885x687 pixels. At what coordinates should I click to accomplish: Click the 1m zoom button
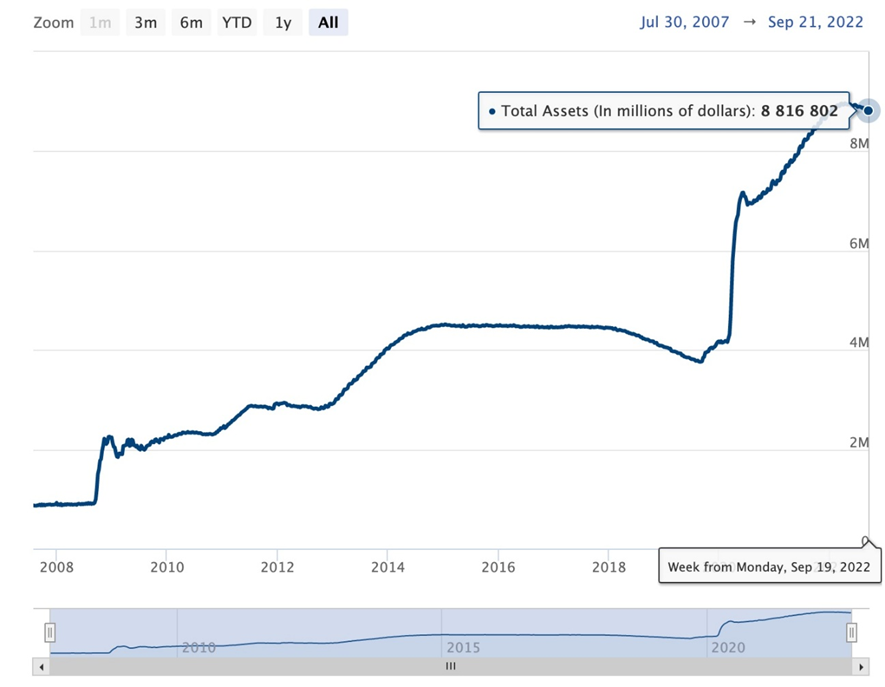point(100,22)
